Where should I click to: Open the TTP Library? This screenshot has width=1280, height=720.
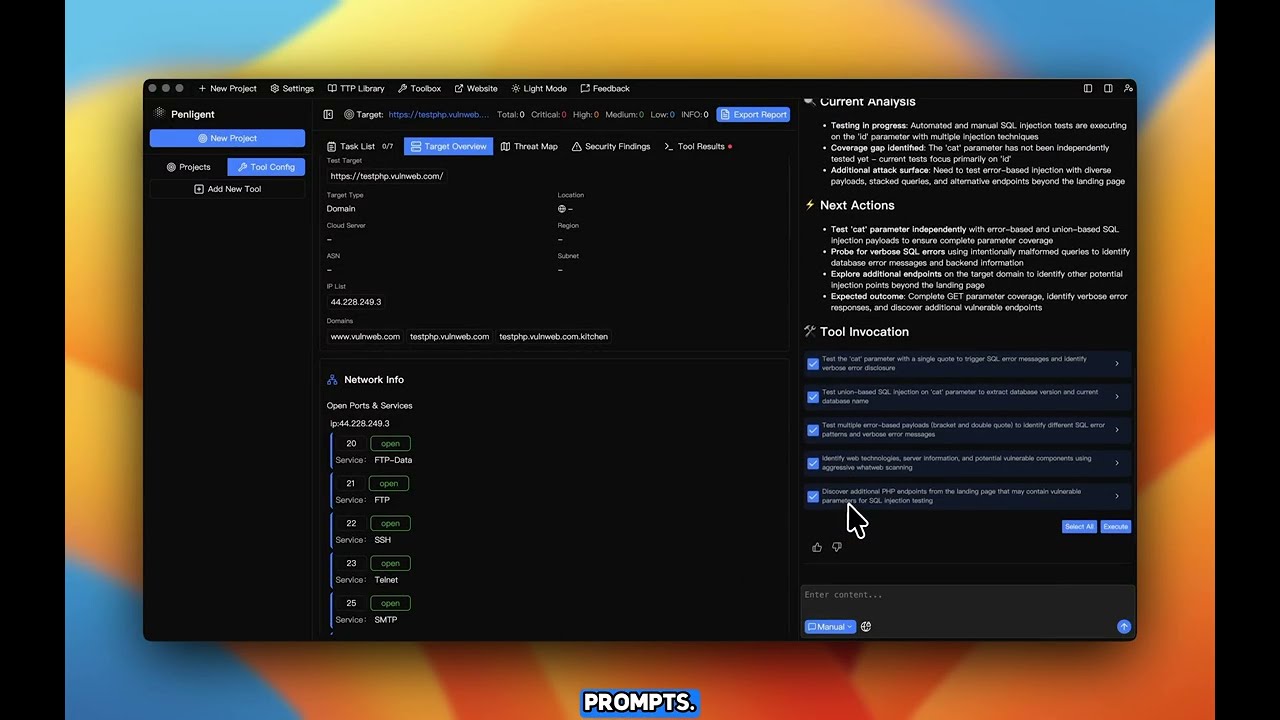[x=356, y=88]
